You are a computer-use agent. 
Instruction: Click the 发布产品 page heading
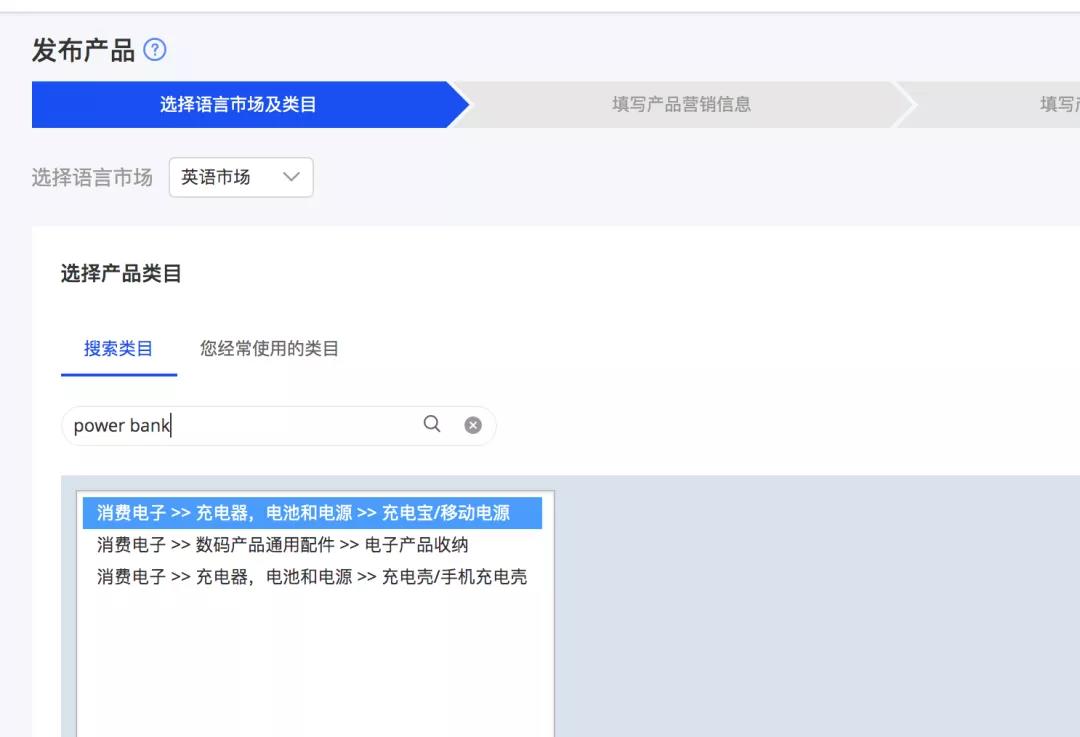coord(83,50)
